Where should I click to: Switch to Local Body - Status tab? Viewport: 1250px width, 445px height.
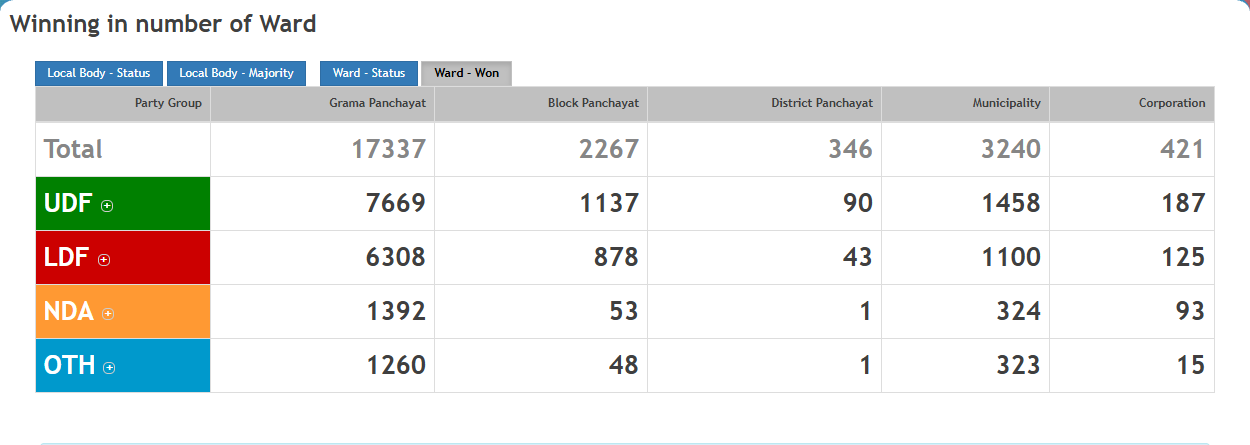pos(98,73)
